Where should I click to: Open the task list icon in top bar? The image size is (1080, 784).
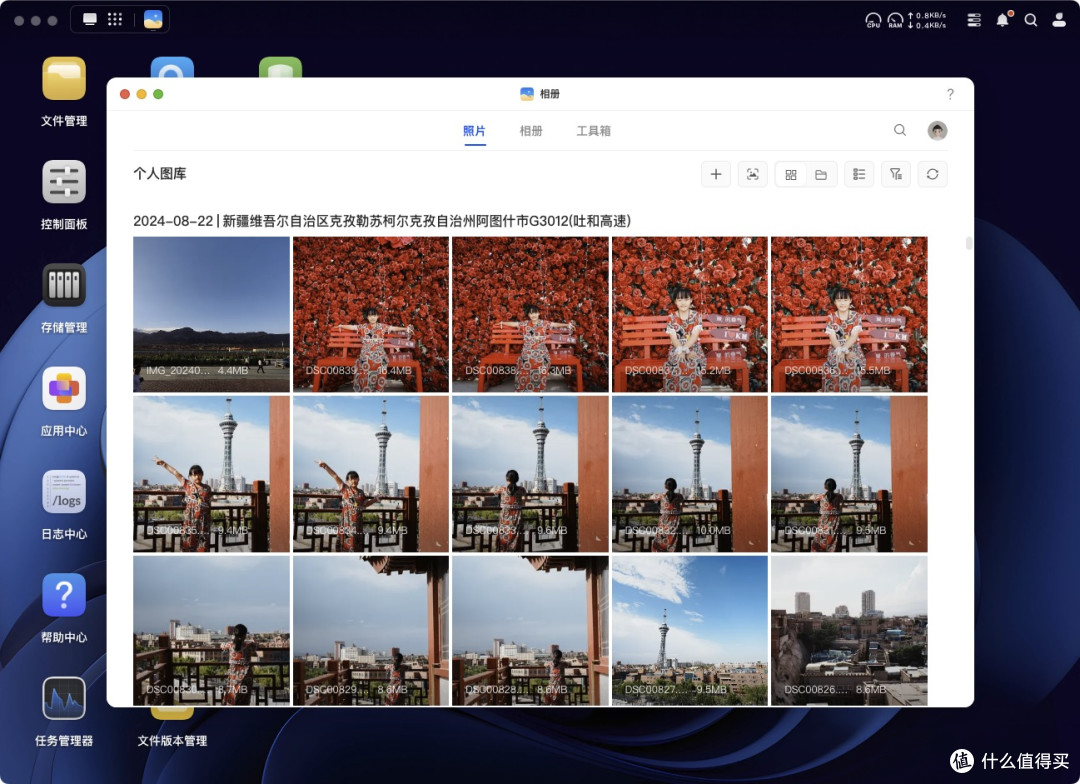coord(974,20)
